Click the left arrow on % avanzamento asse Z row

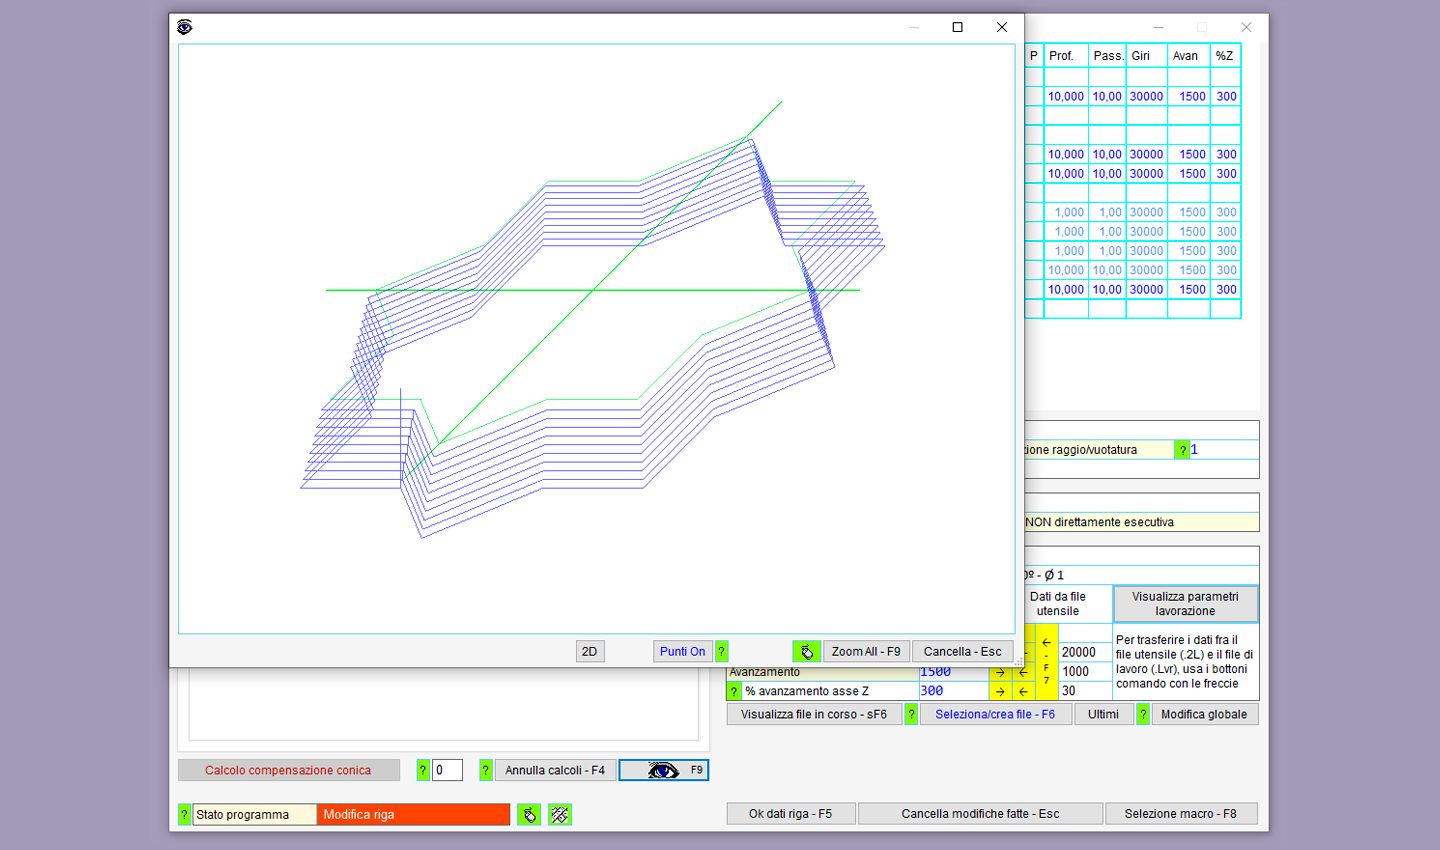[1023, 691]
